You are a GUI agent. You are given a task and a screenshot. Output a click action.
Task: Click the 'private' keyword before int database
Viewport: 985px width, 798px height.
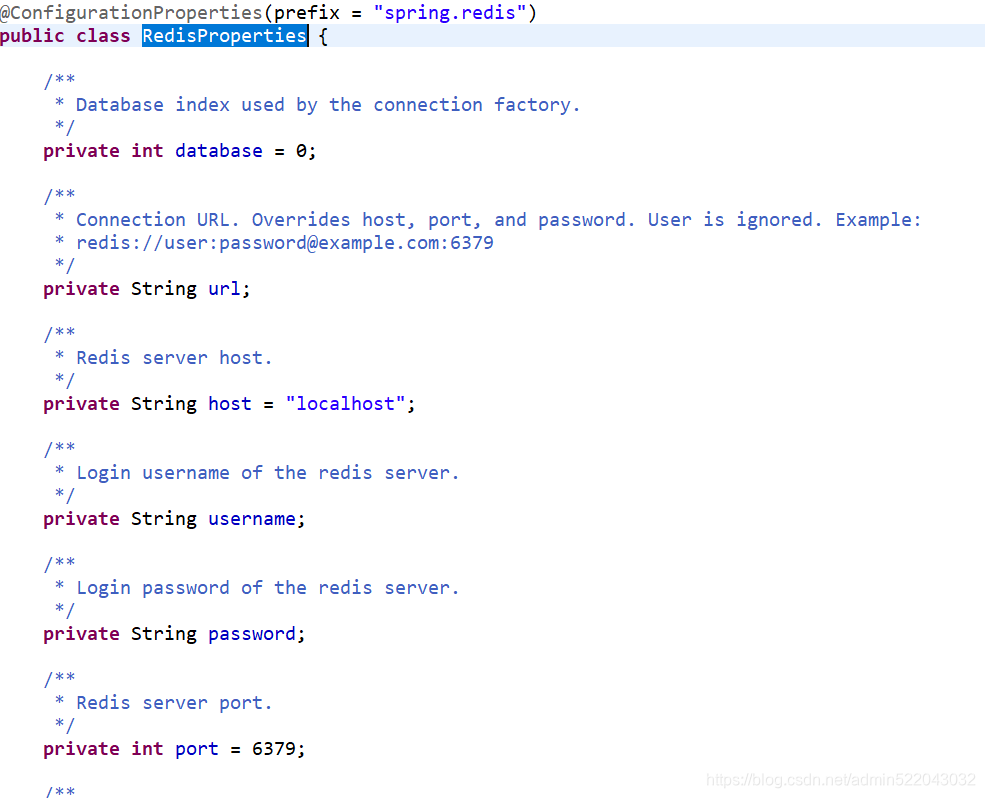point(81,151)
